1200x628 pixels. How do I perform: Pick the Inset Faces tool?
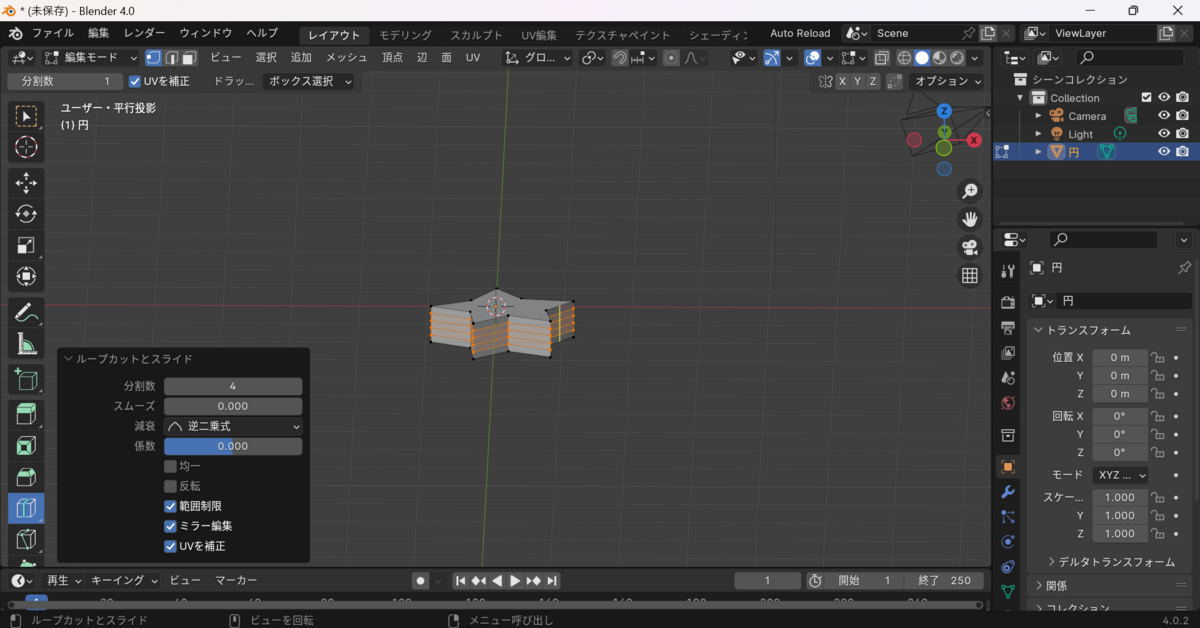click(26, 446)
